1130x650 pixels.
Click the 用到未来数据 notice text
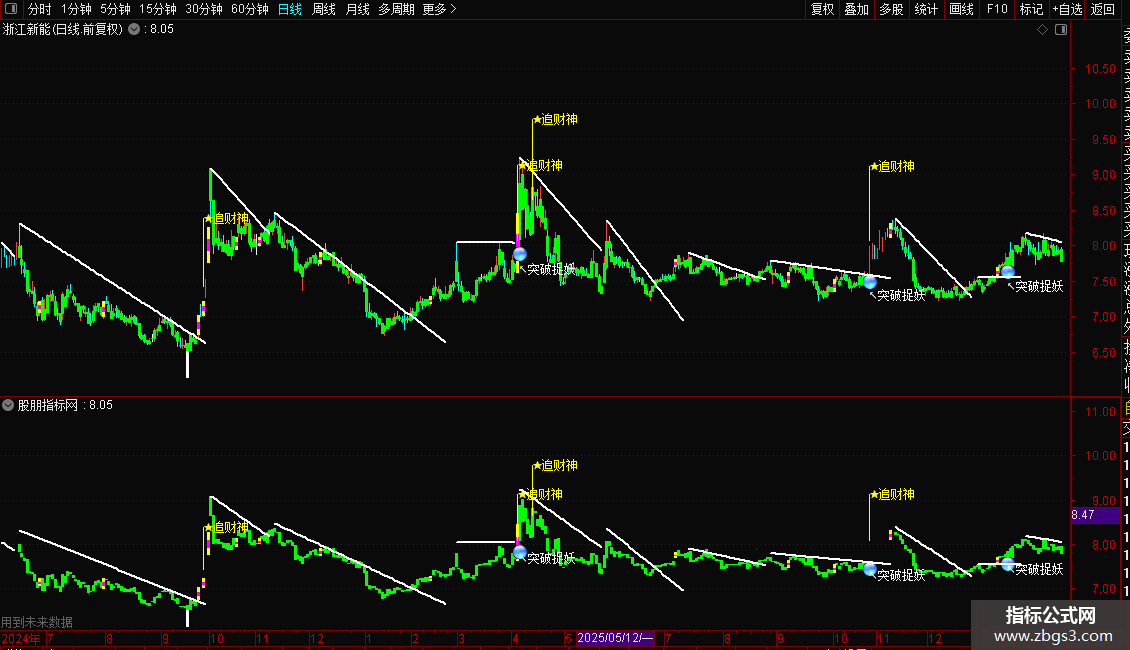click(37, 622)
